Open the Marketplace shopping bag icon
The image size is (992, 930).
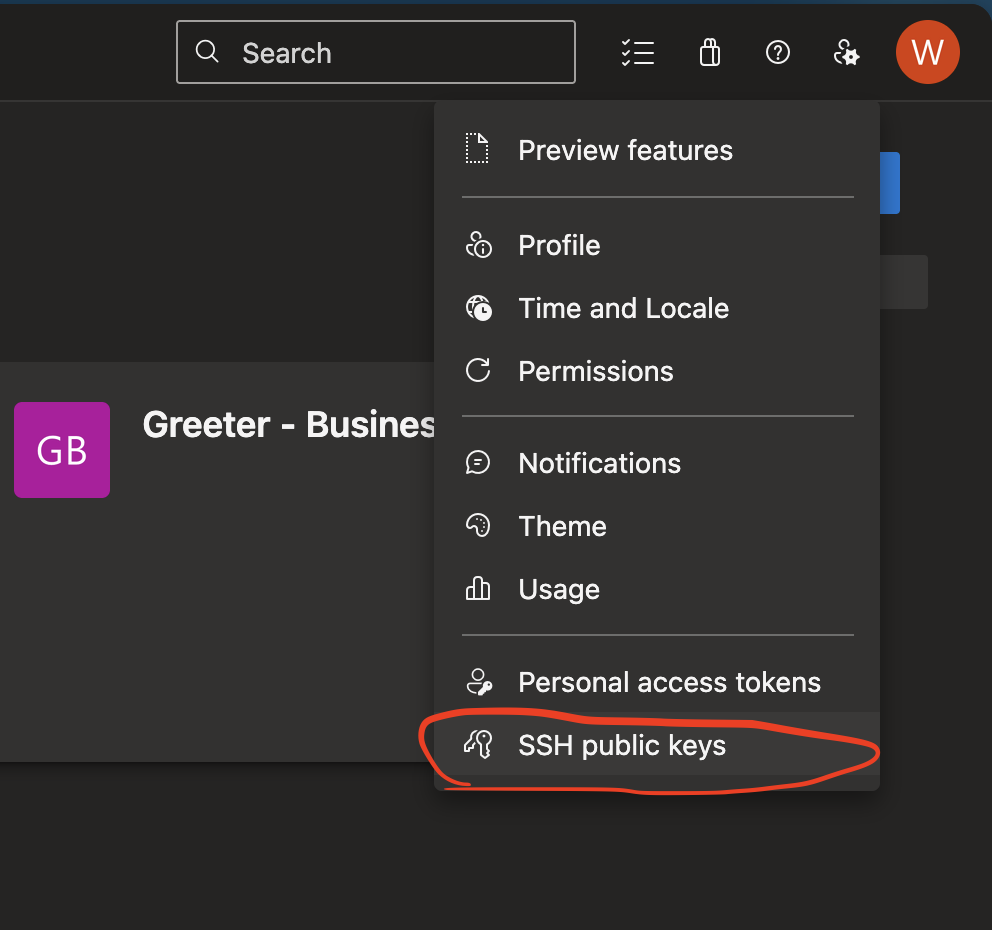tap(709, 52)
